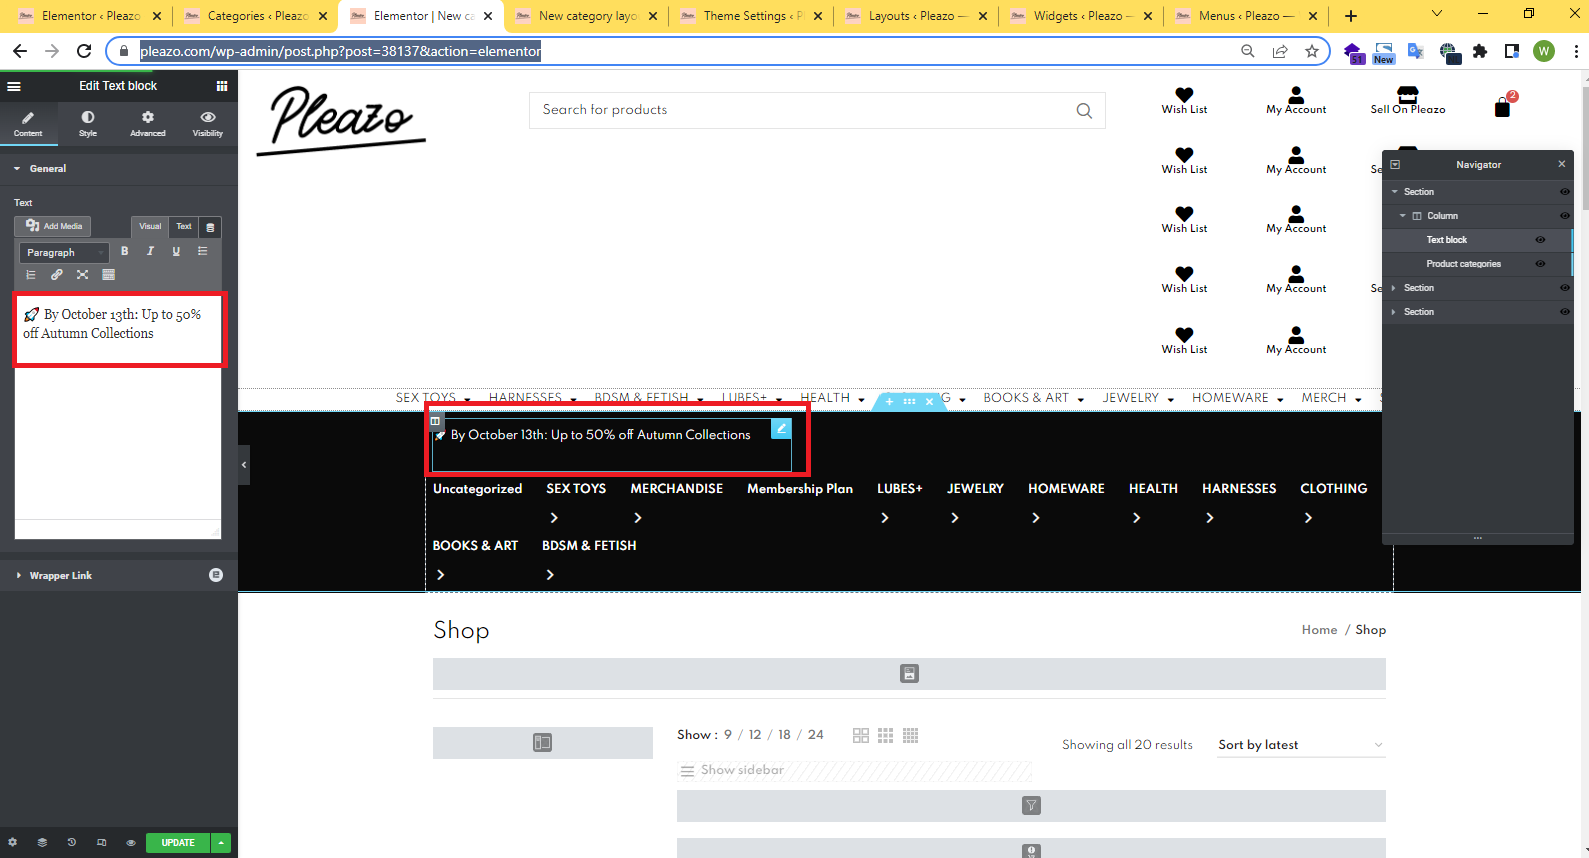Switch editor to Text mode tab
Screen dimensions: 1589x858
[x=184, y=227]
